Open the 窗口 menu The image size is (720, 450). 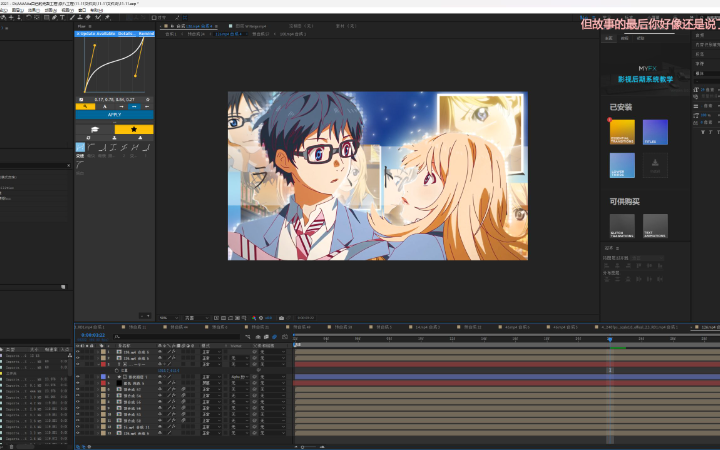[82, 10]
